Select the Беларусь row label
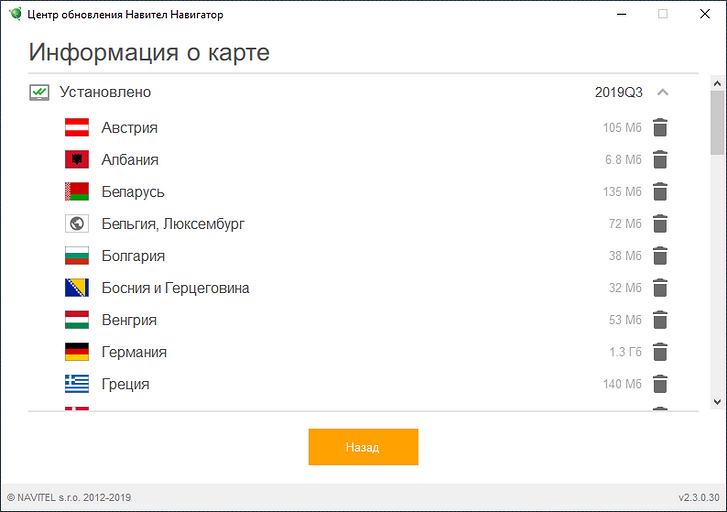727x512 pixels. (x=133, y=192)
